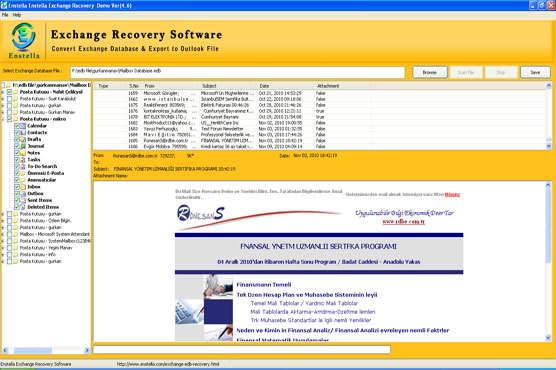Viewport: 556px width, 370px height.
Task: Open the www.rdbe.com.tr link in the preview
Action: (x=403, y=222)
